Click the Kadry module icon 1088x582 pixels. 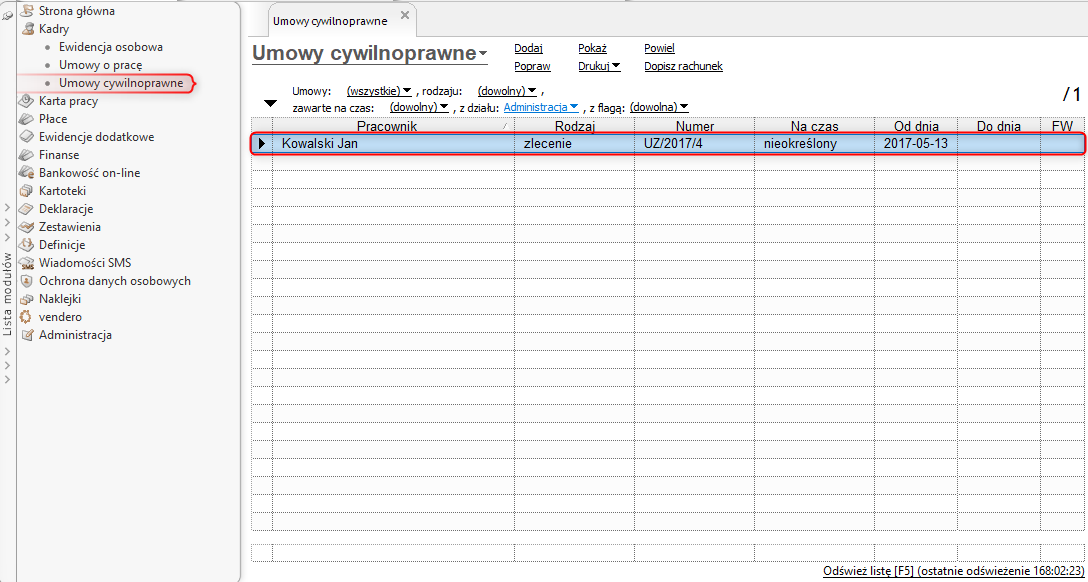click(x=28, y=29)
